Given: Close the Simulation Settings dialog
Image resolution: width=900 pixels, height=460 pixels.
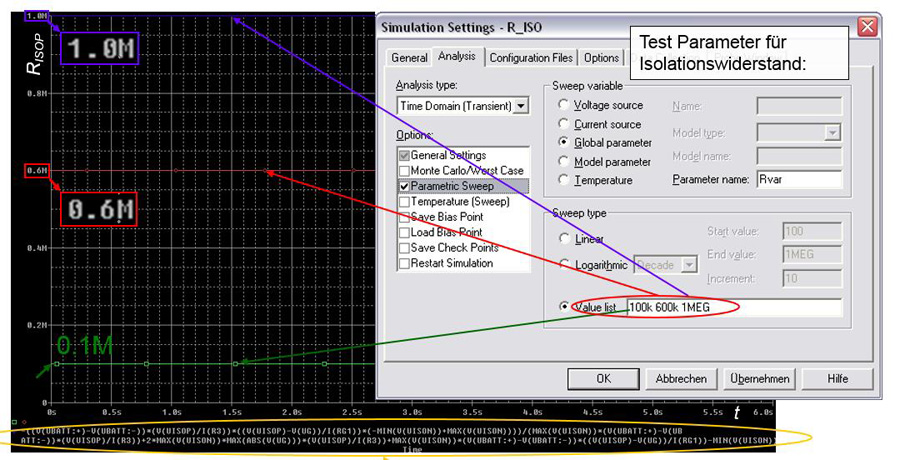Looking at the screenshot, I should 867,26.
